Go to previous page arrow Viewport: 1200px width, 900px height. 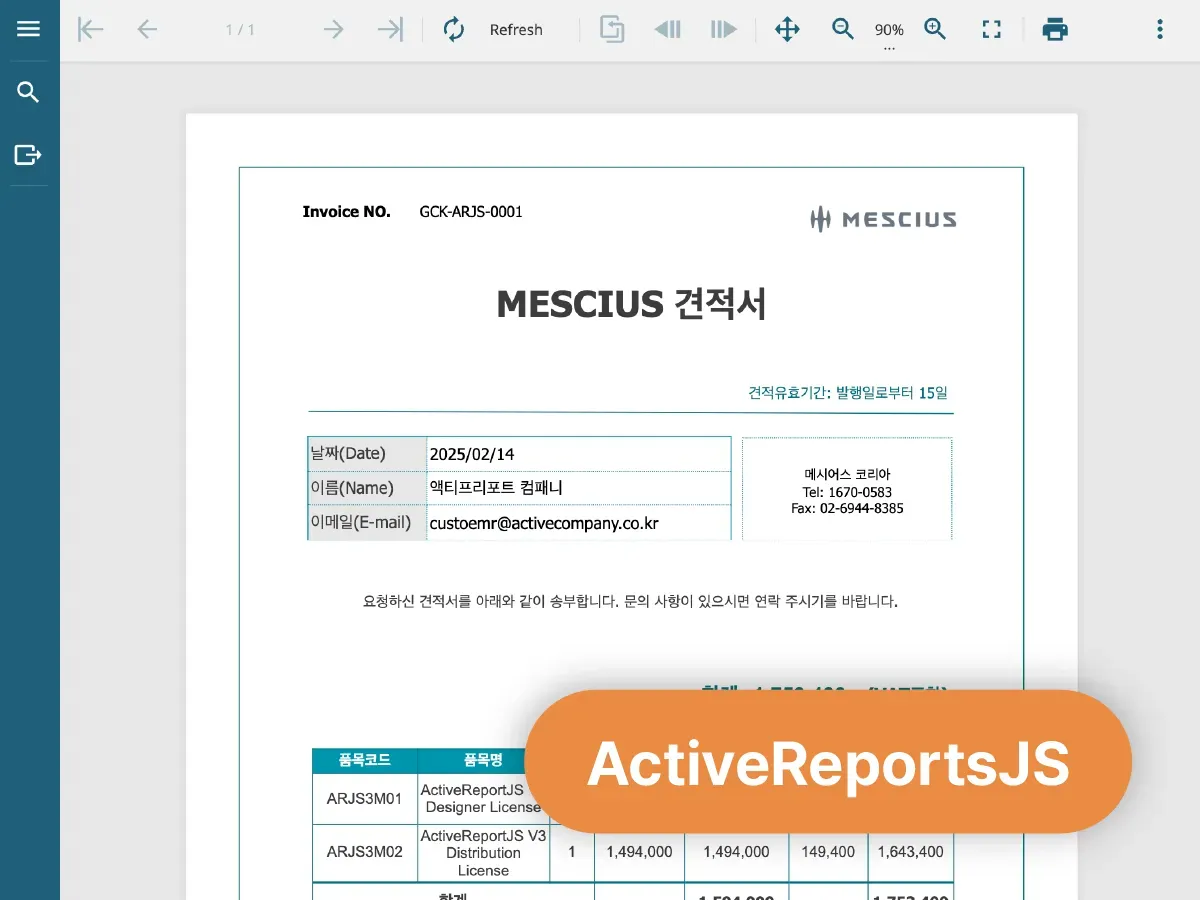(147, 30)
